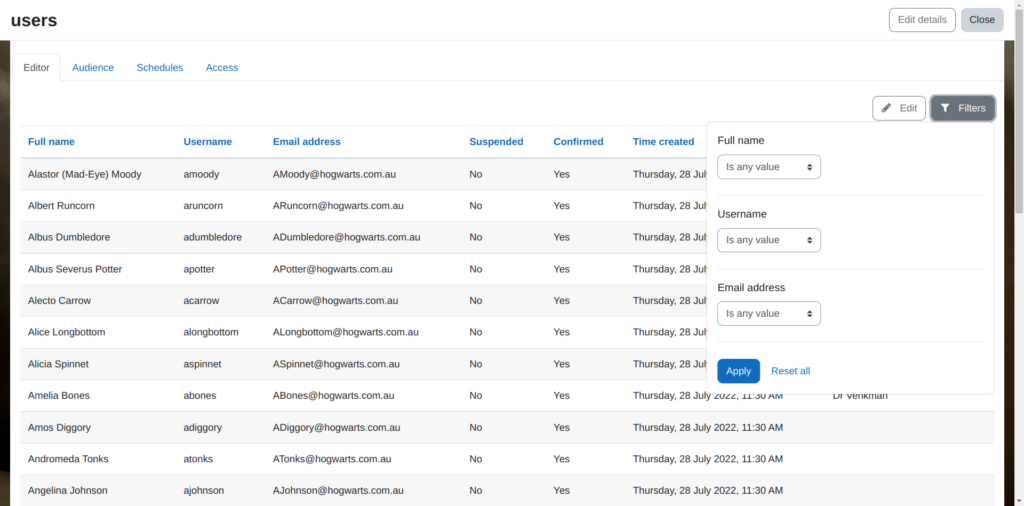The height and width of the screenshot is (506, 1024).
Task: Select the name Alicia Spinnet
Action: coord(58,364)
